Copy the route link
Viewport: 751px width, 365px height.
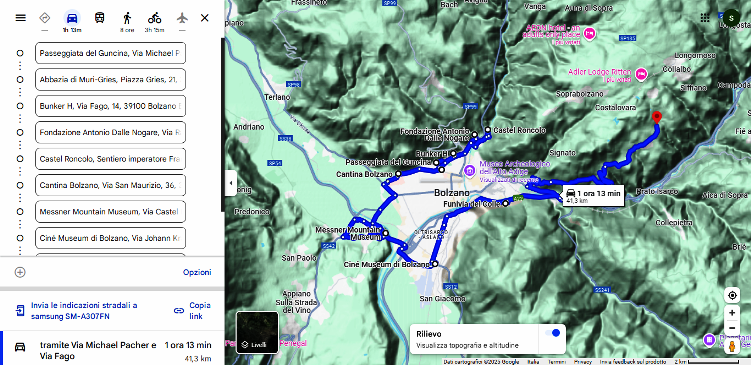[x=193, y=310]
